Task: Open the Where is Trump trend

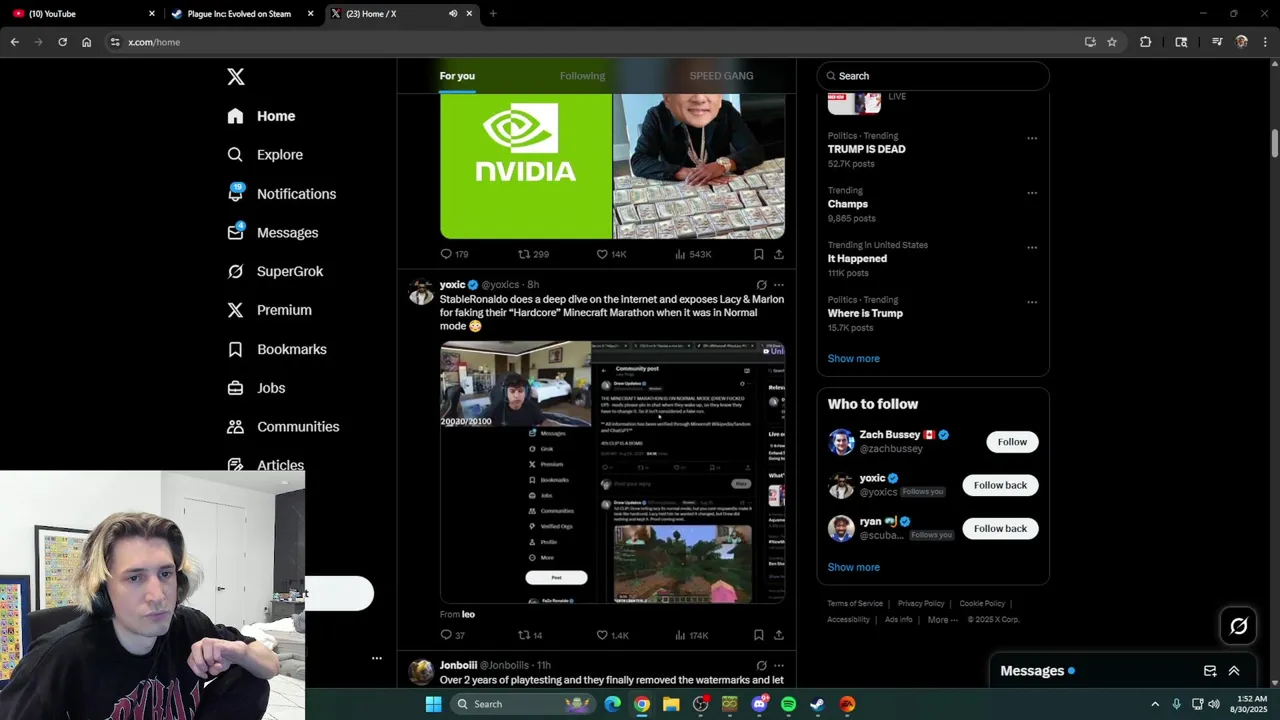Action: click(865, 313)
